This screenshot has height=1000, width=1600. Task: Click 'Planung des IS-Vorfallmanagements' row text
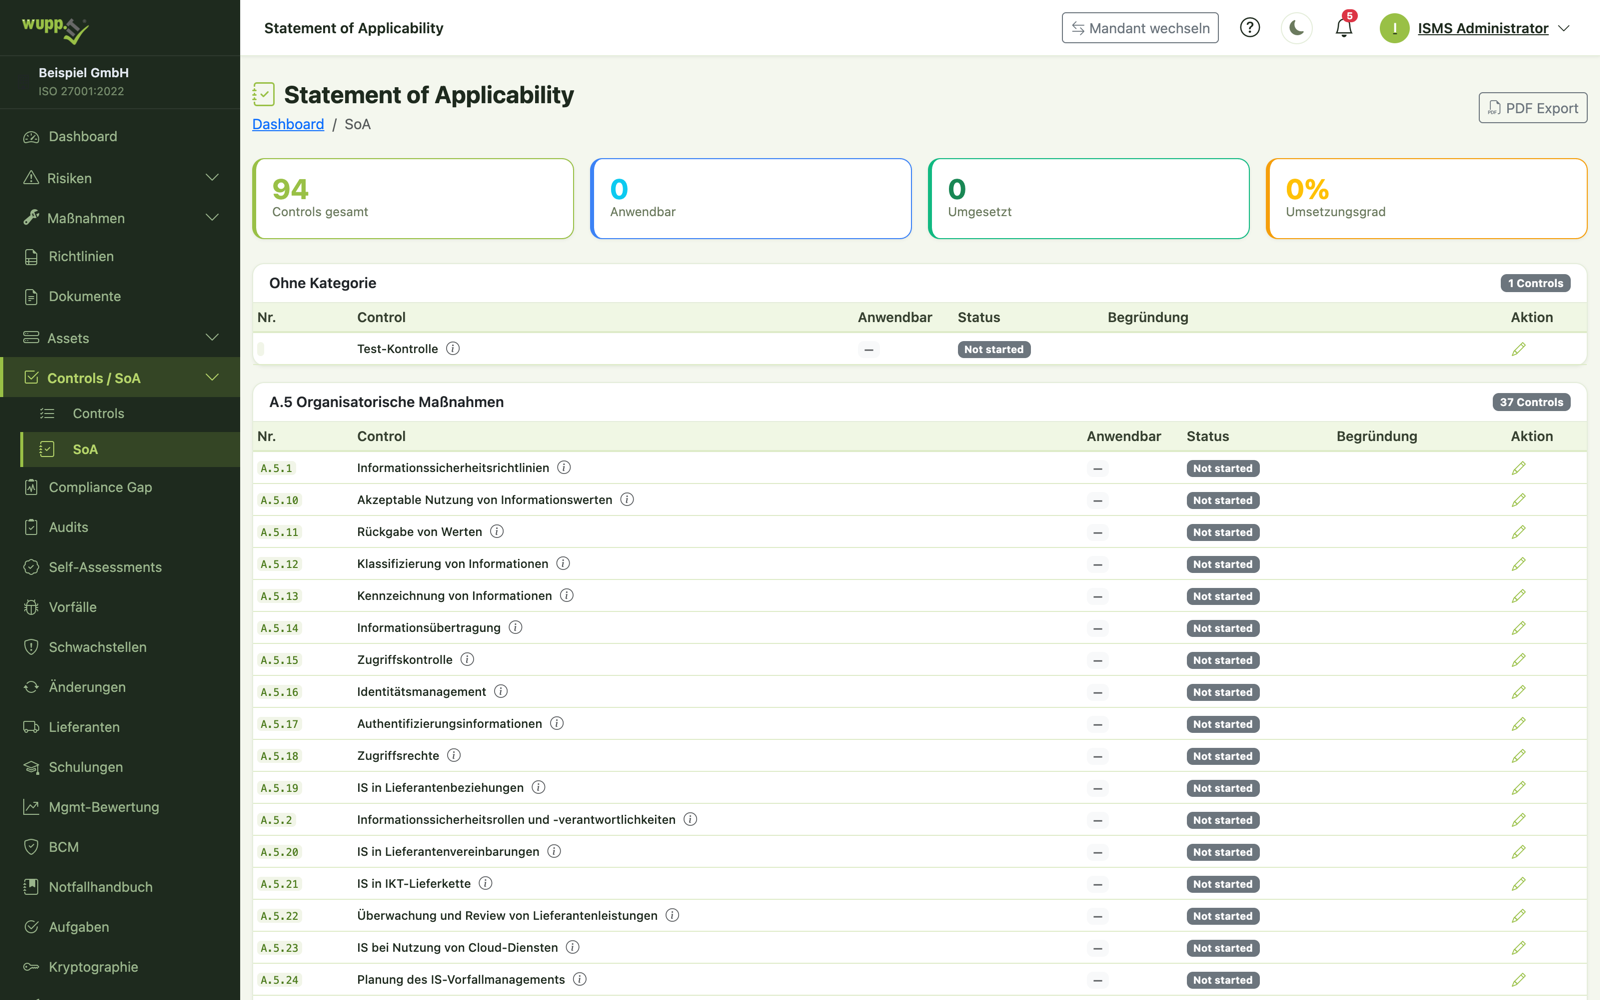click(461, 980)
